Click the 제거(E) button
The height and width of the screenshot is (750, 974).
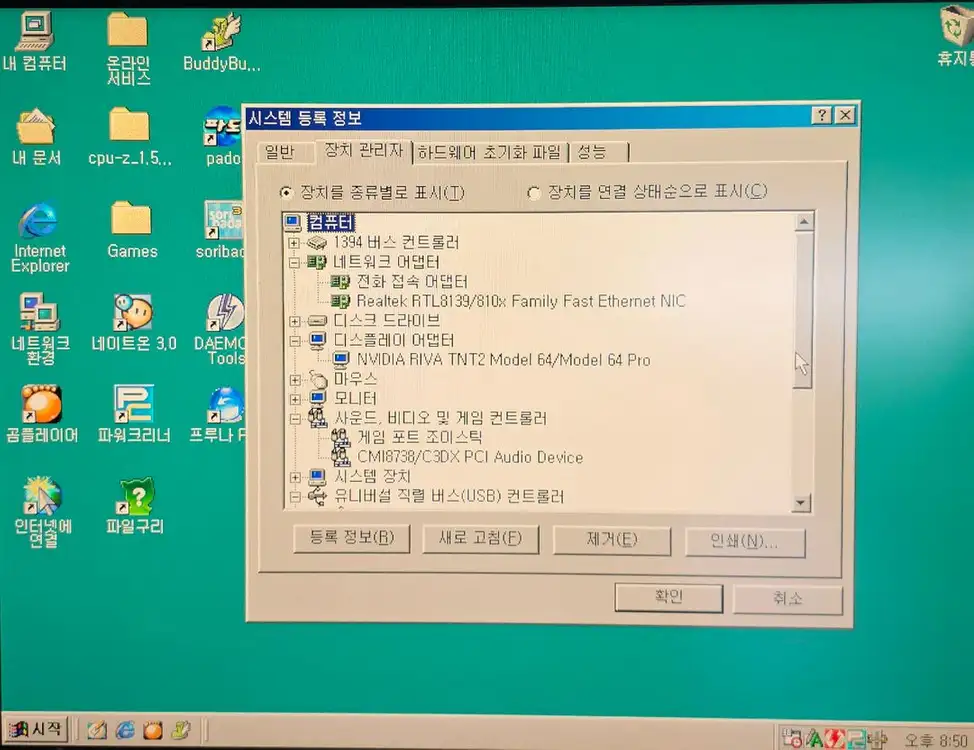click(x=612, y=539)
